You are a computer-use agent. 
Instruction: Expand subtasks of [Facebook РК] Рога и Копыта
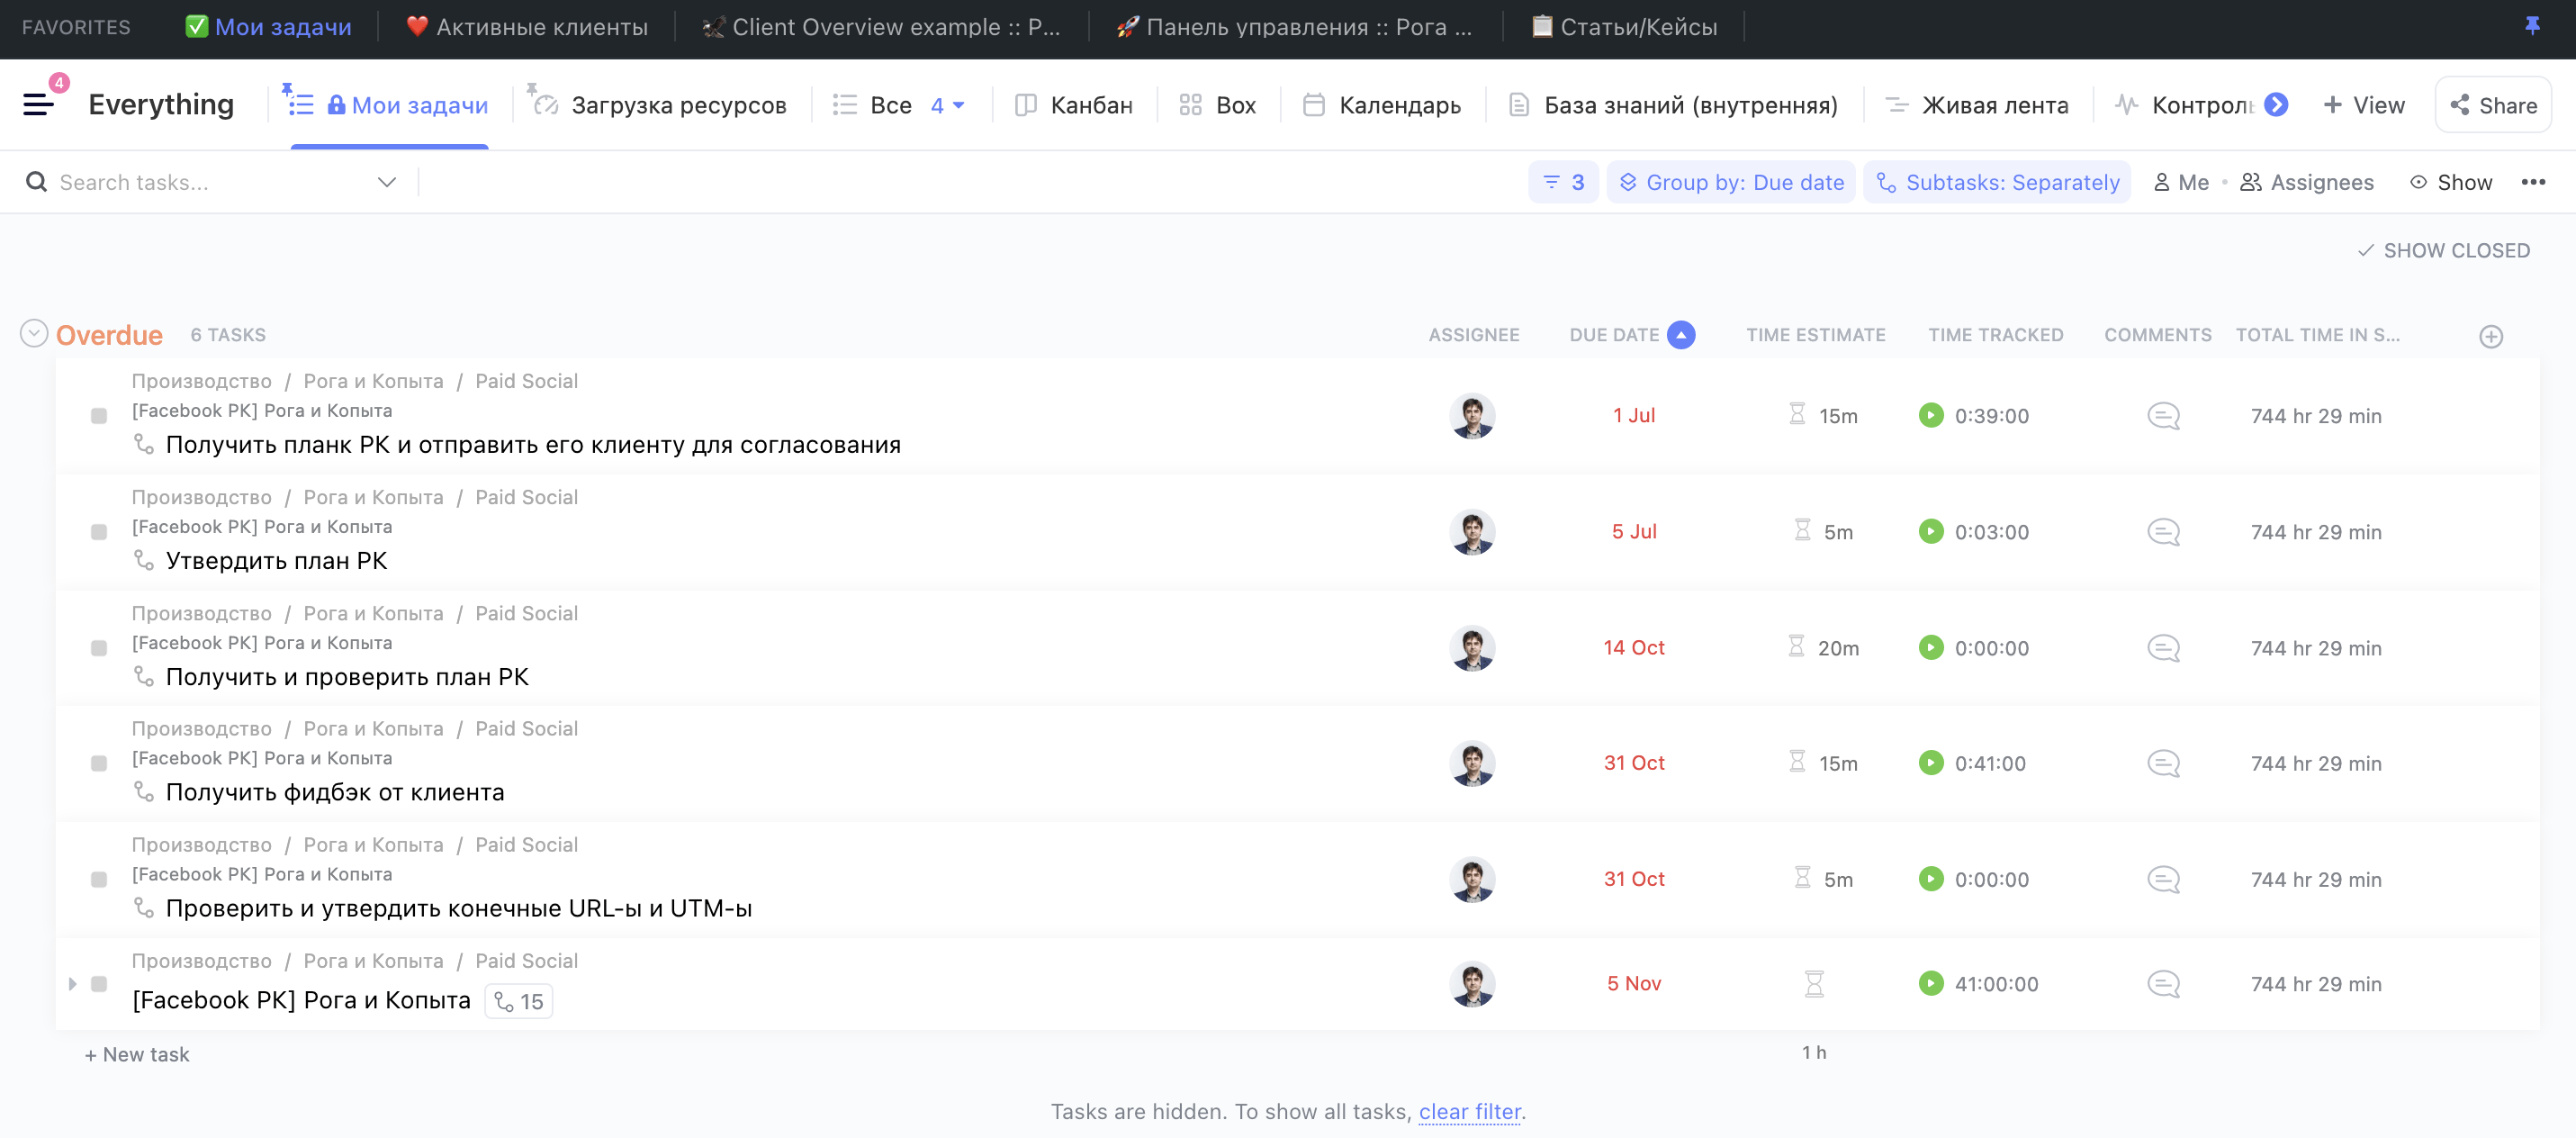tap(72, 984)
